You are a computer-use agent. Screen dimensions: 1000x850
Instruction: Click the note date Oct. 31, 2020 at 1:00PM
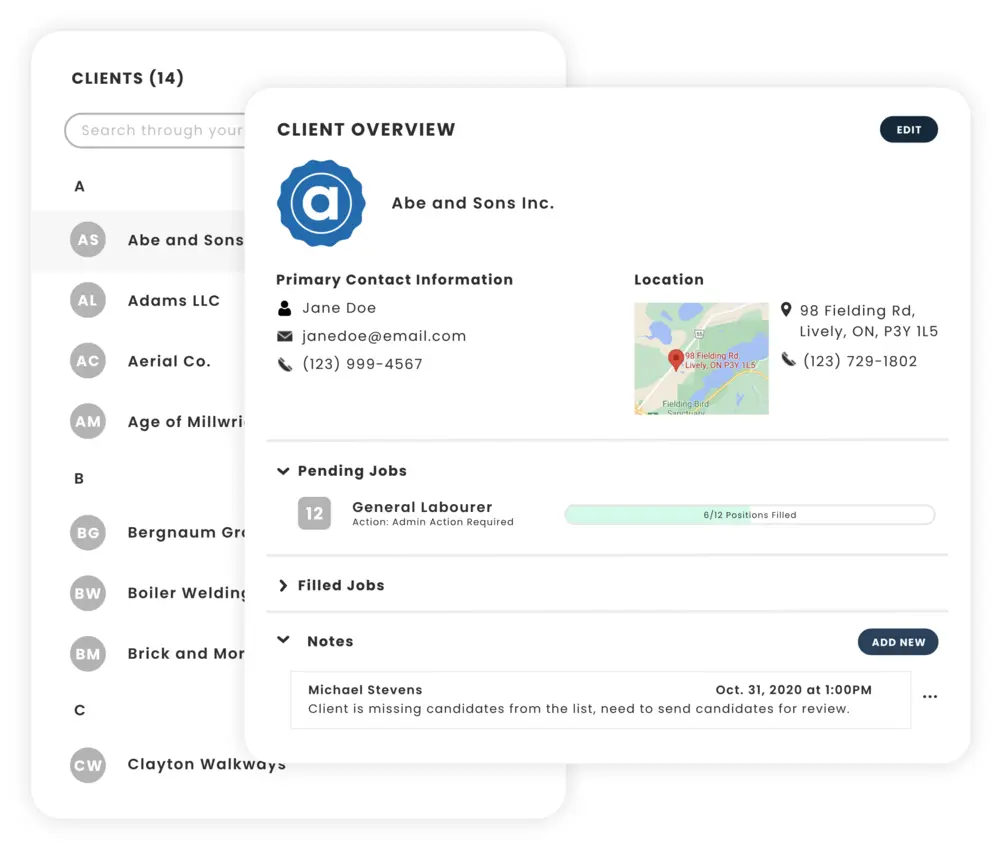coord(793,690)
